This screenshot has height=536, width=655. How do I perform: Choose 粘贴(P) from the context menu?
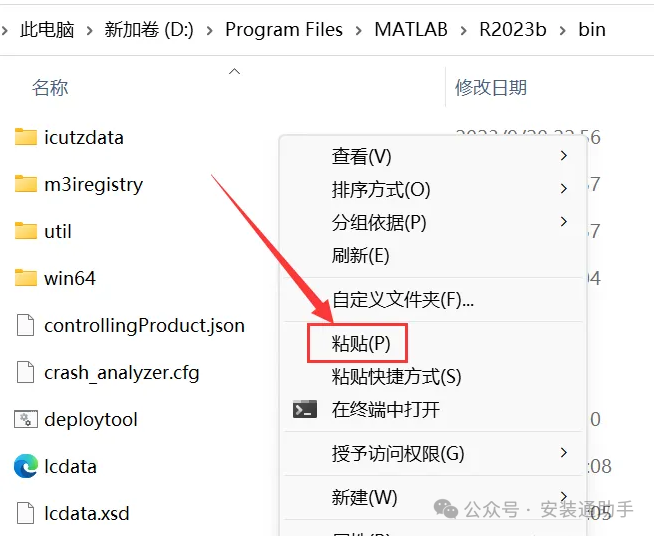click(x=361, y=343)
